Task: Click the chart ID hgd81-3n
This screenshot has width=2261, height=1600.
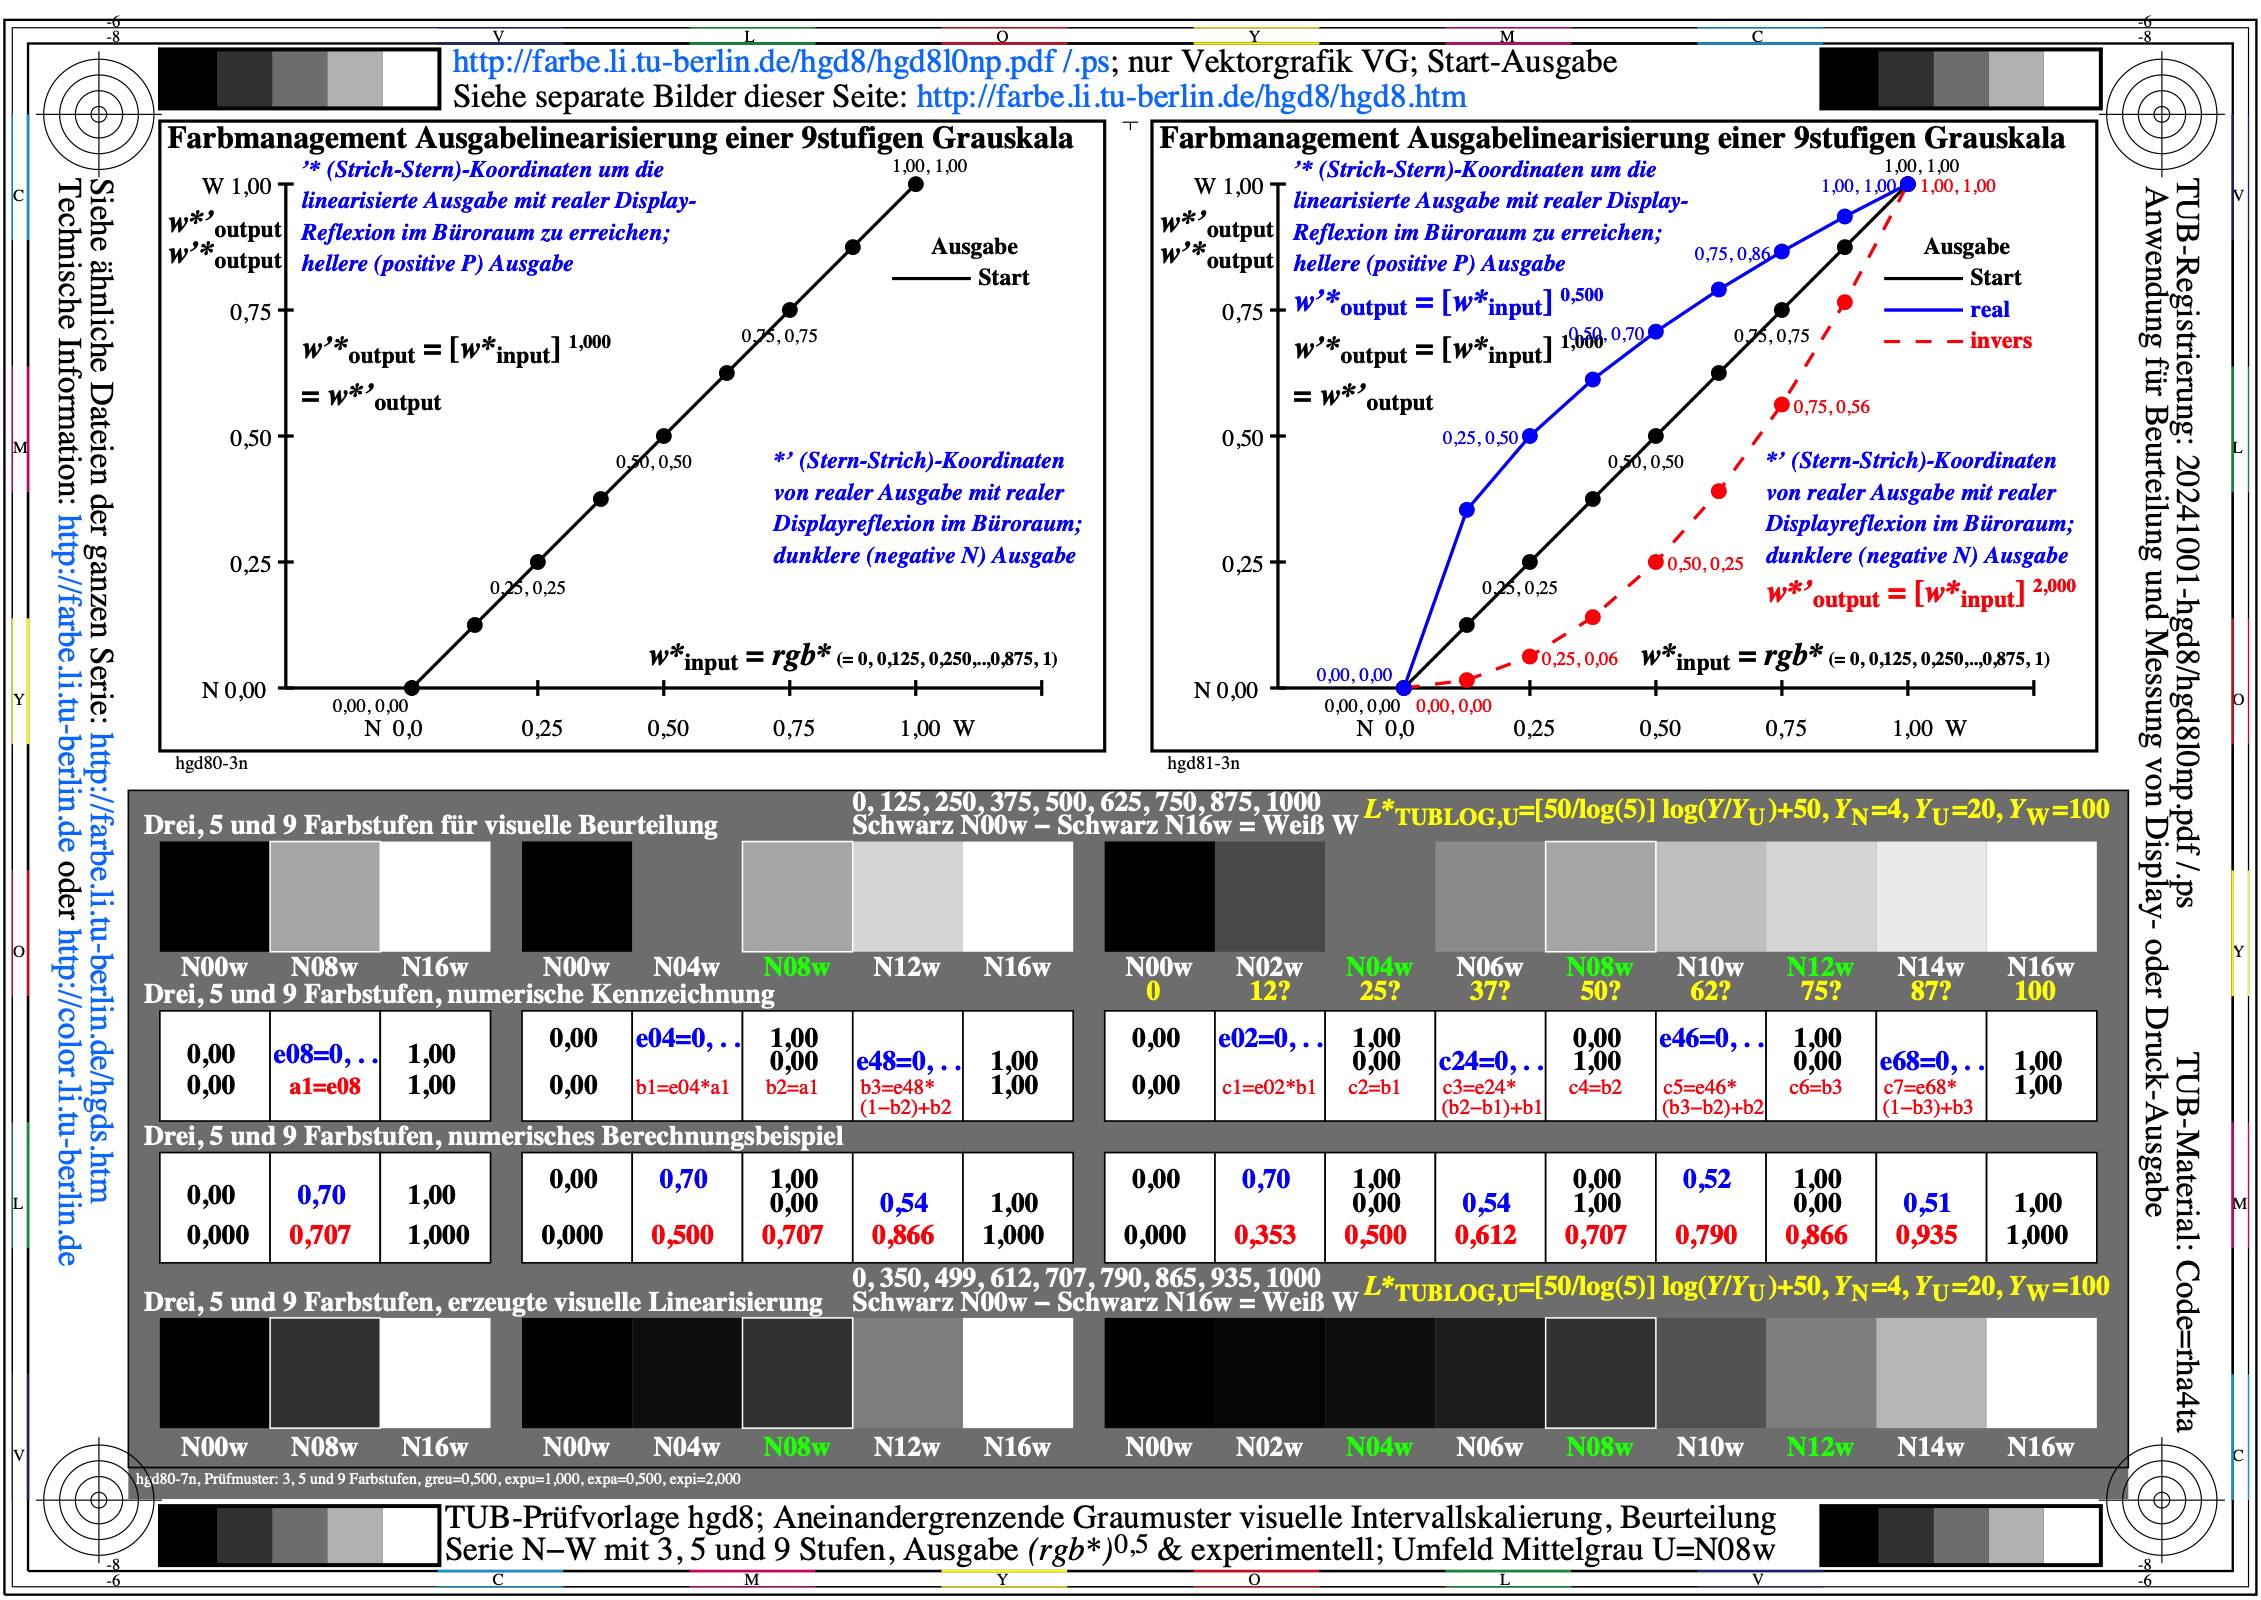Action: pyautogui.click(x=1203, y=764)
